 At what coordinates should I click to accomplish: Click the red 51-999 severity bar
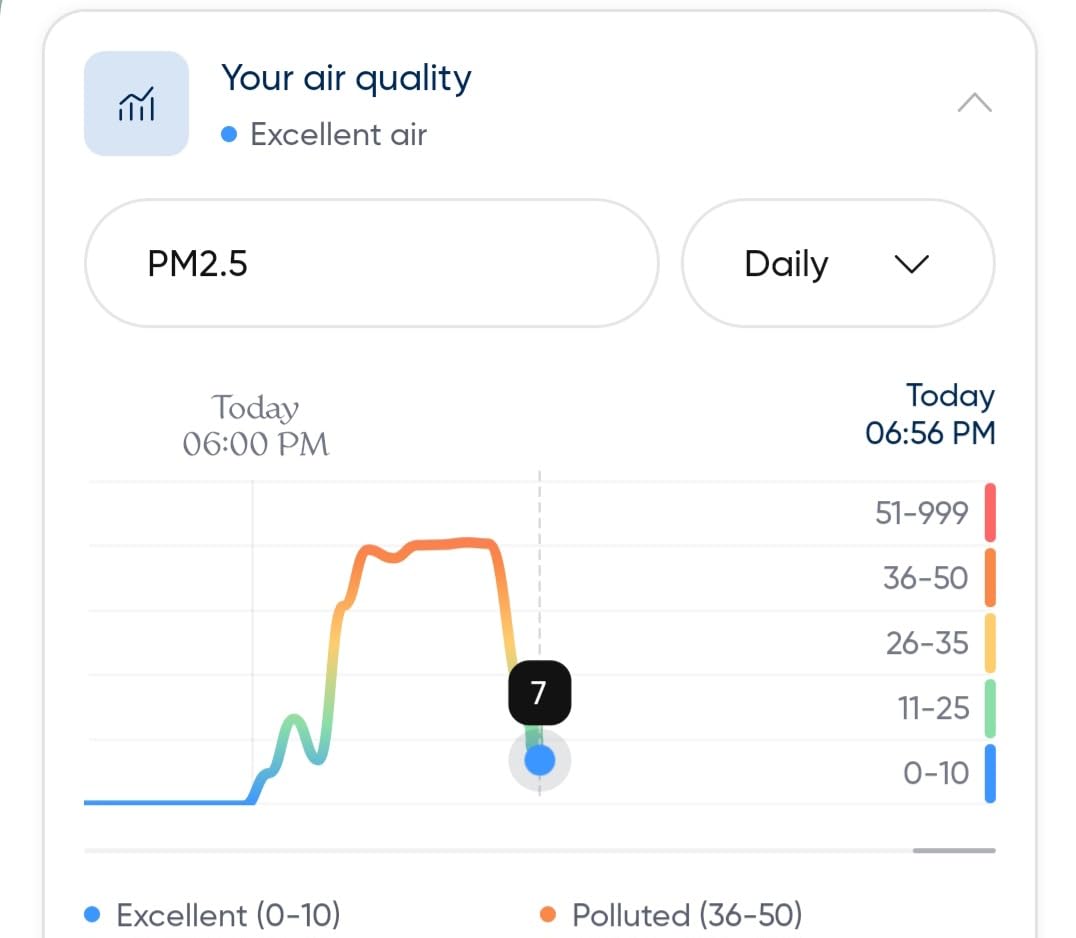988,512
